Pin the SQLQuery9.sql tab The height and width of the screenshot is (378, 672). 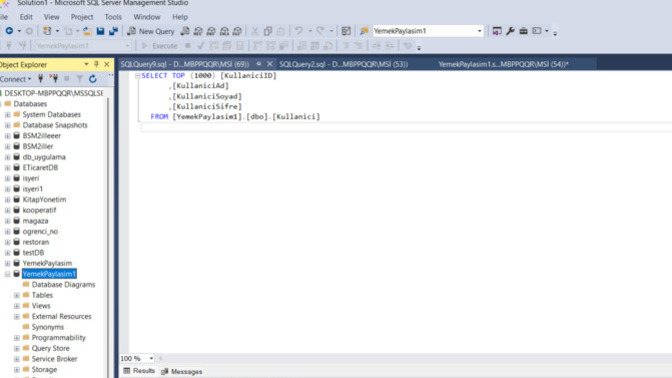tap(259, 64)
